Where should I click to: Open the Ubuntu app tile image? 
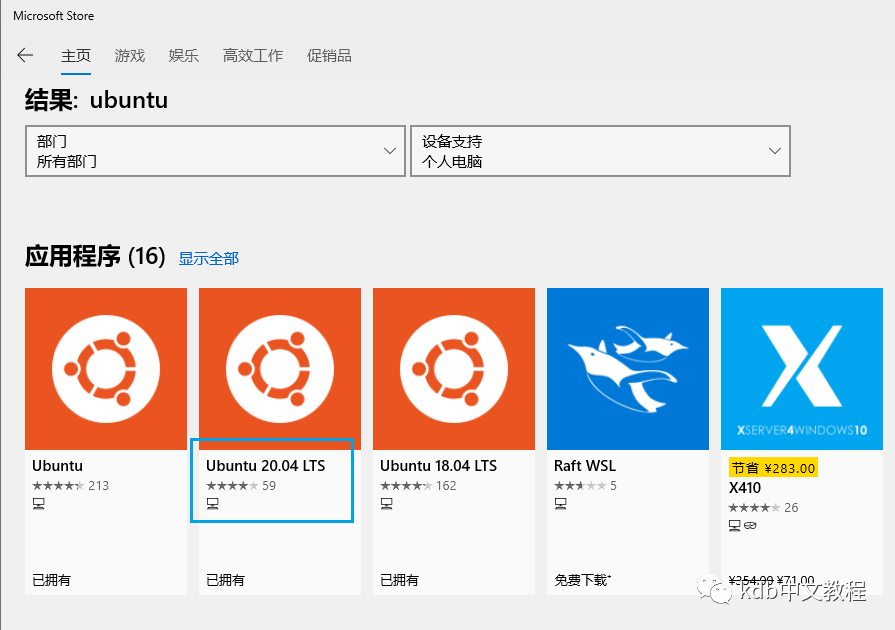tap(106, 369)
